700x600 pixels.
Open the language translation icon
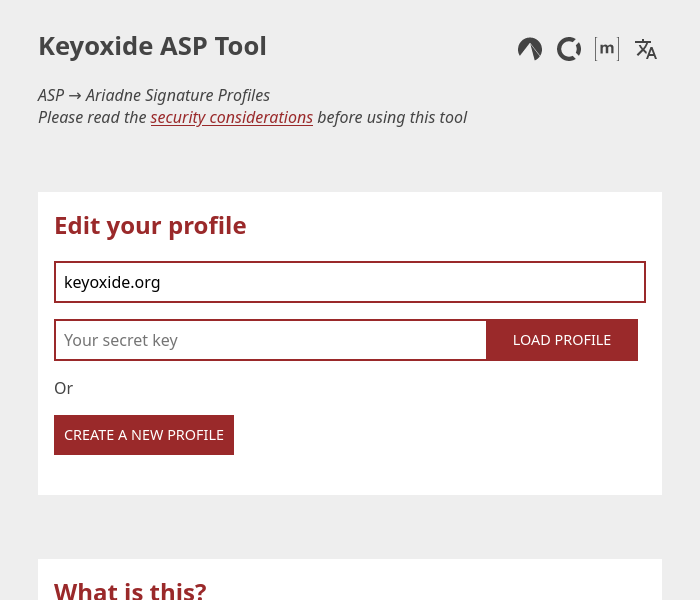(x=646, y=49)
